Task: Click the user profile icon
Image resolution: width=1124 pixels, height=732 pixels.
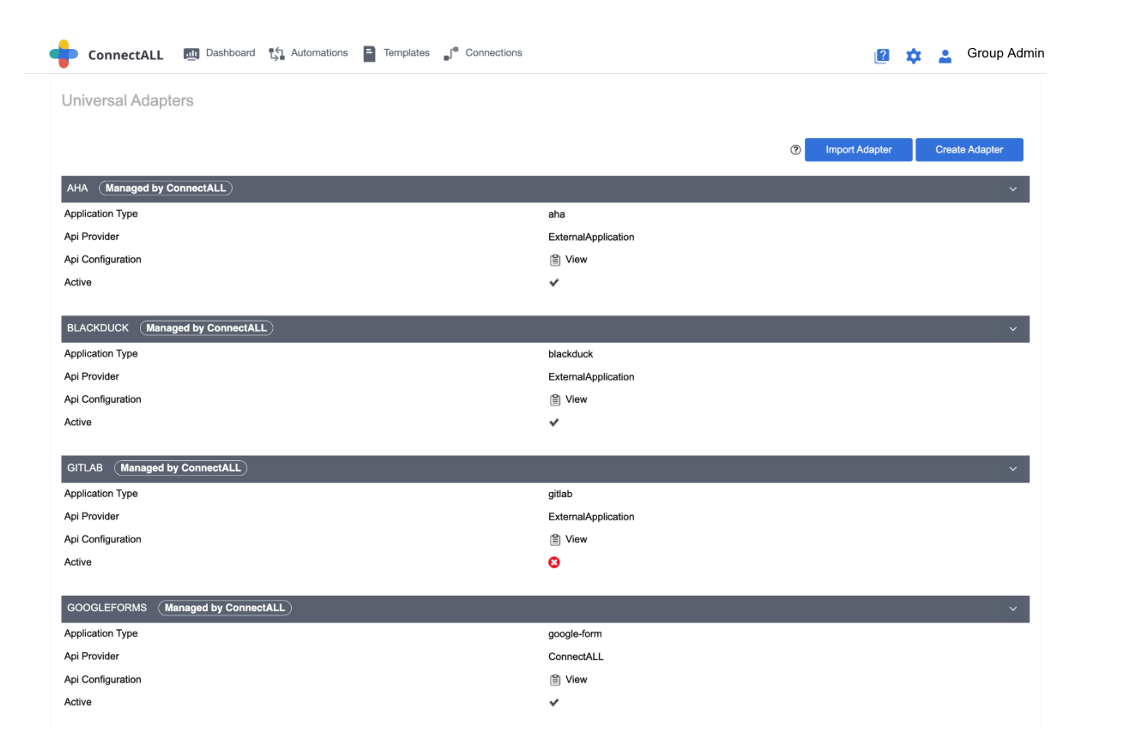Action: coord(945,56)
